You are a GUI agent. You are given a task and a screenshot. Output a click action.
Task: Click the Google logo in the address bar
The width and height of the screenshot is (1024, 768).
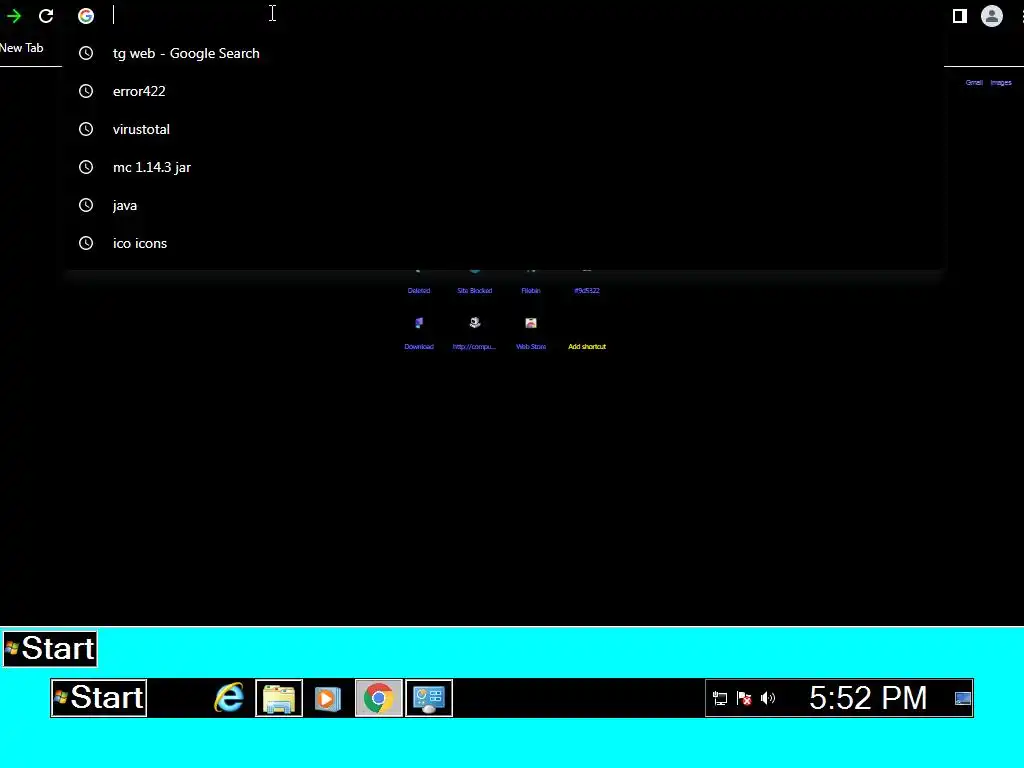86,16
